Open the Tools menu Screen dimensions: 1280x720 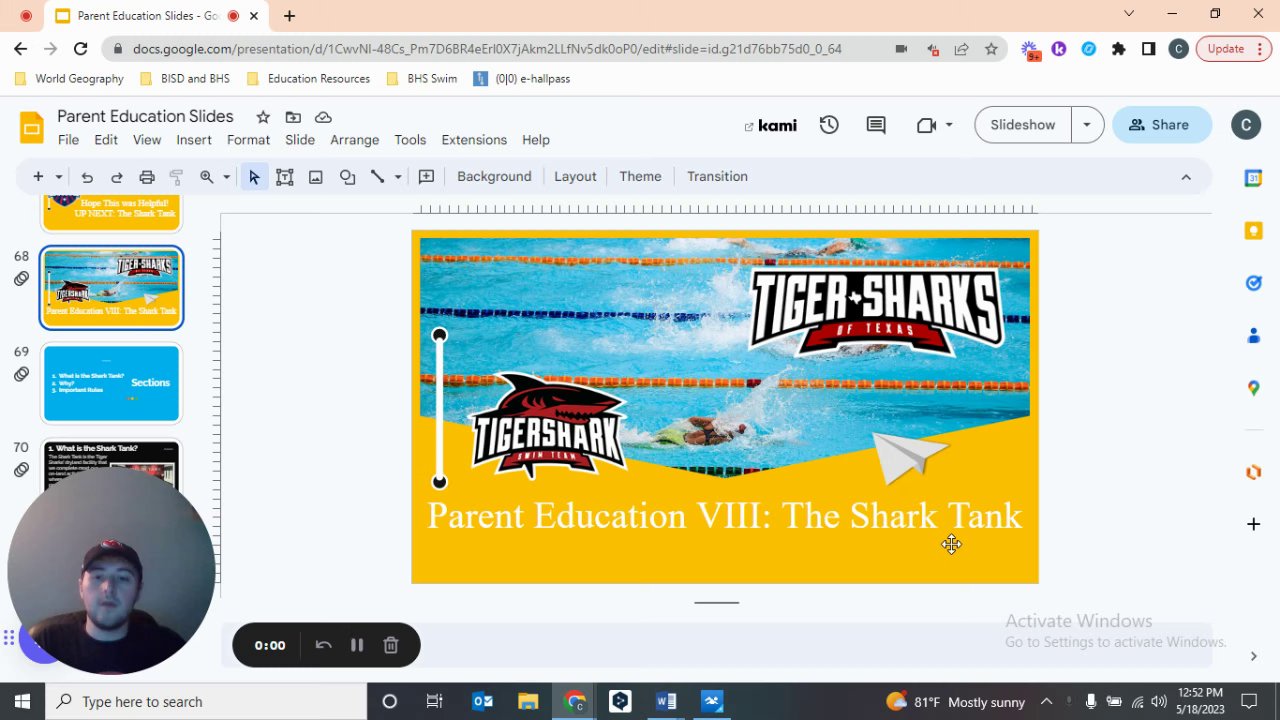click(410, 140)
